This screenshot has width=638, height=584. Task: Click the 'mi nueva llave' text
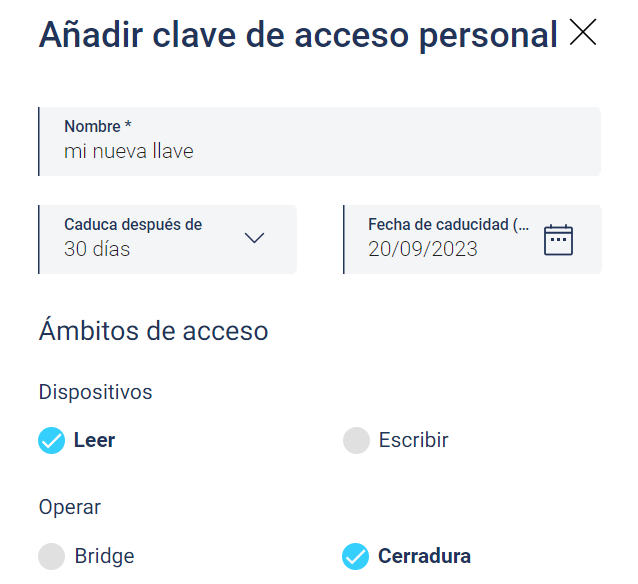pos(129,151)
